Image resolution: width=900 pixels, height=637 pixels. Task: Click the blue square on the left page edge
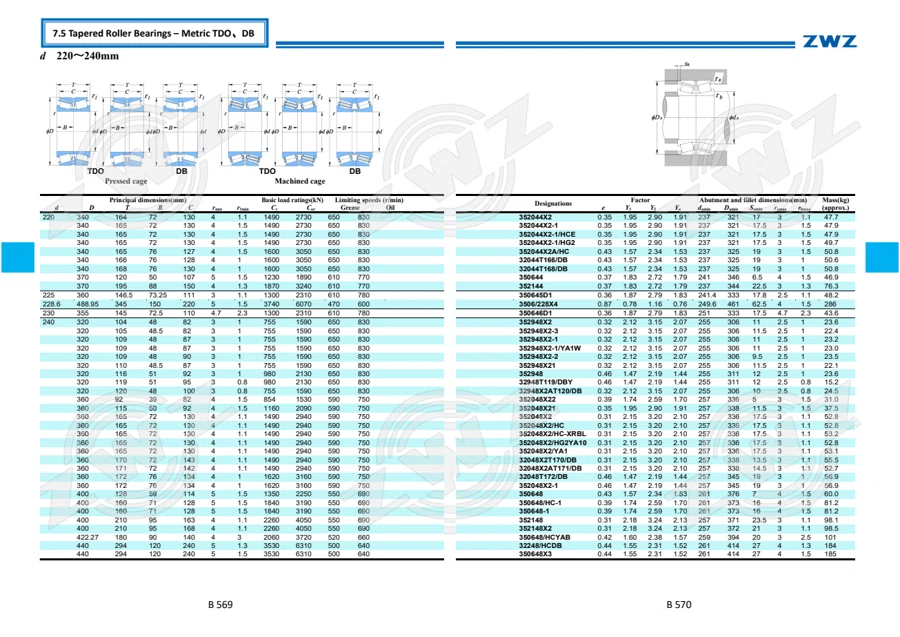18,257
